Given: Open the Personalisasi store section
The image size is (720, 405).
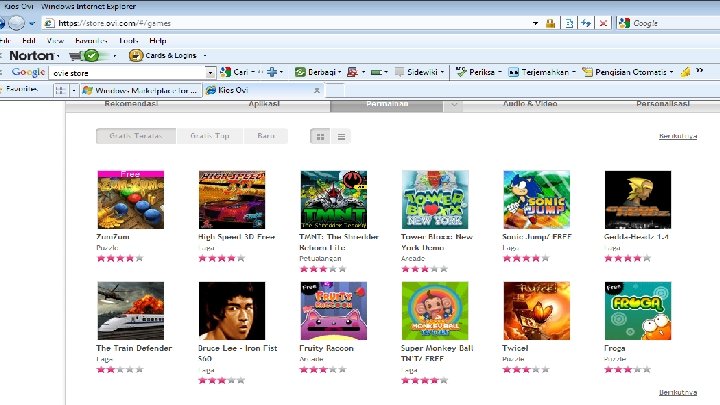Looking at the screenshot, I should pyautogui.click(x=663, y=104).
